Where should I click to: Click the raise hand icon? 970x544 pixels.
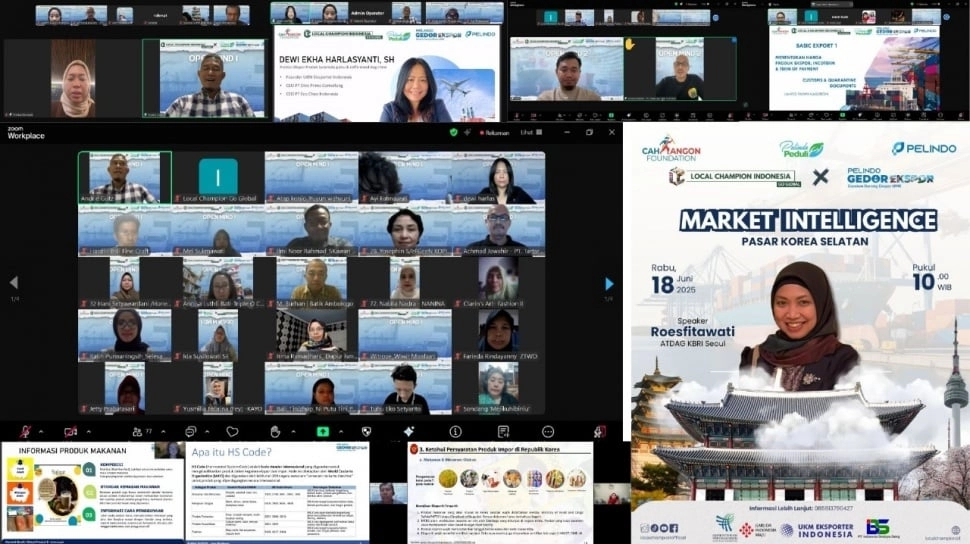[275, 431]
